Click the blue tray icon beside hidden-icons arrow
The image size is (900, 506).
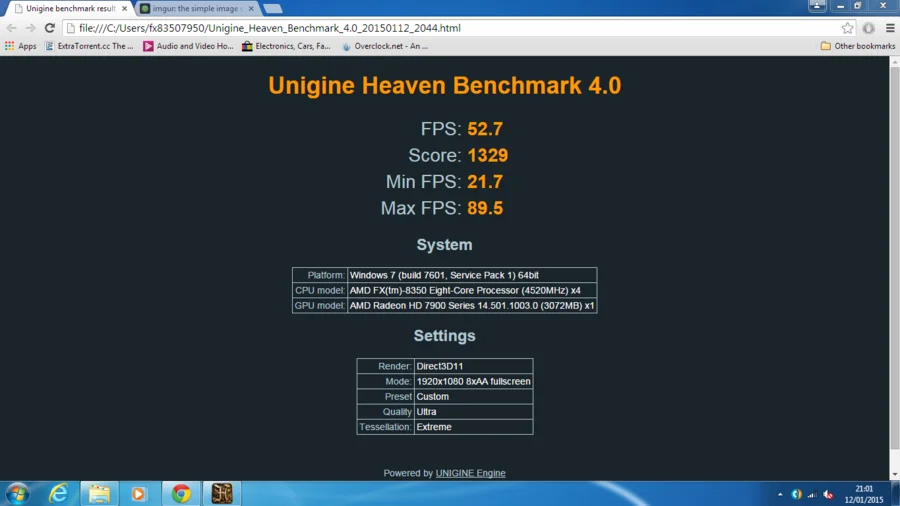tap(796, 494)
